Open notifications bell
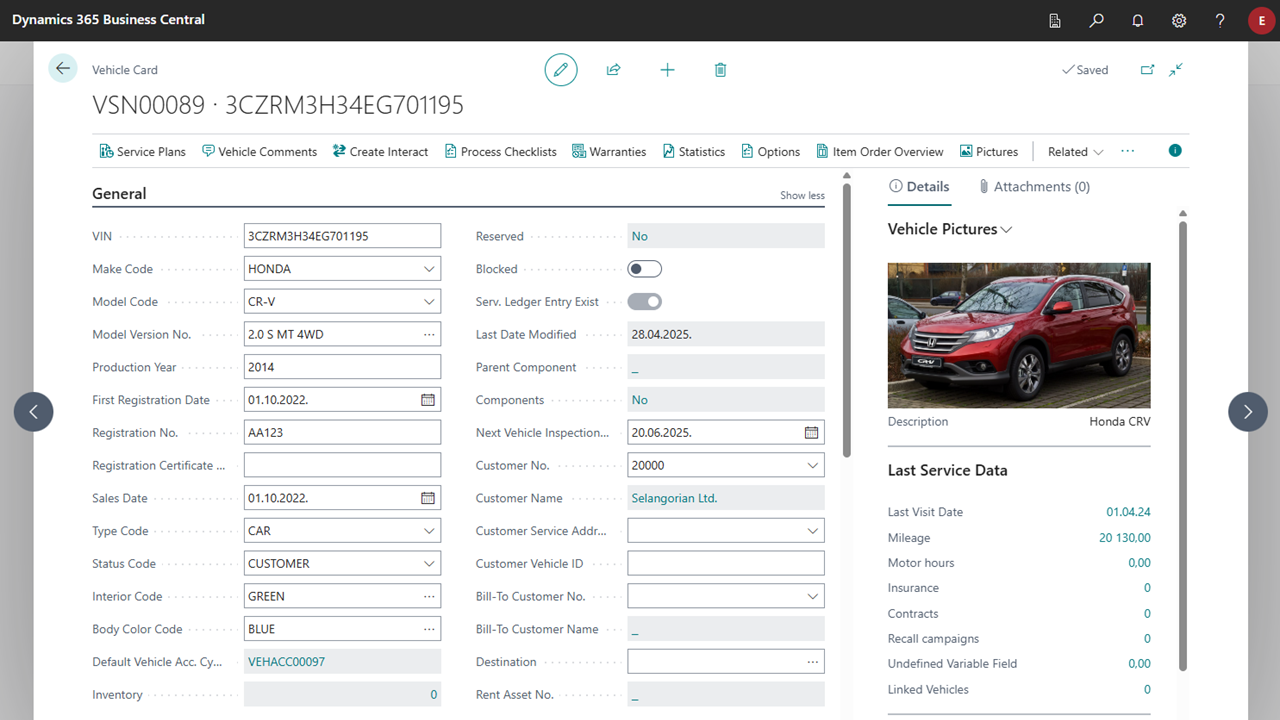 1138,20
